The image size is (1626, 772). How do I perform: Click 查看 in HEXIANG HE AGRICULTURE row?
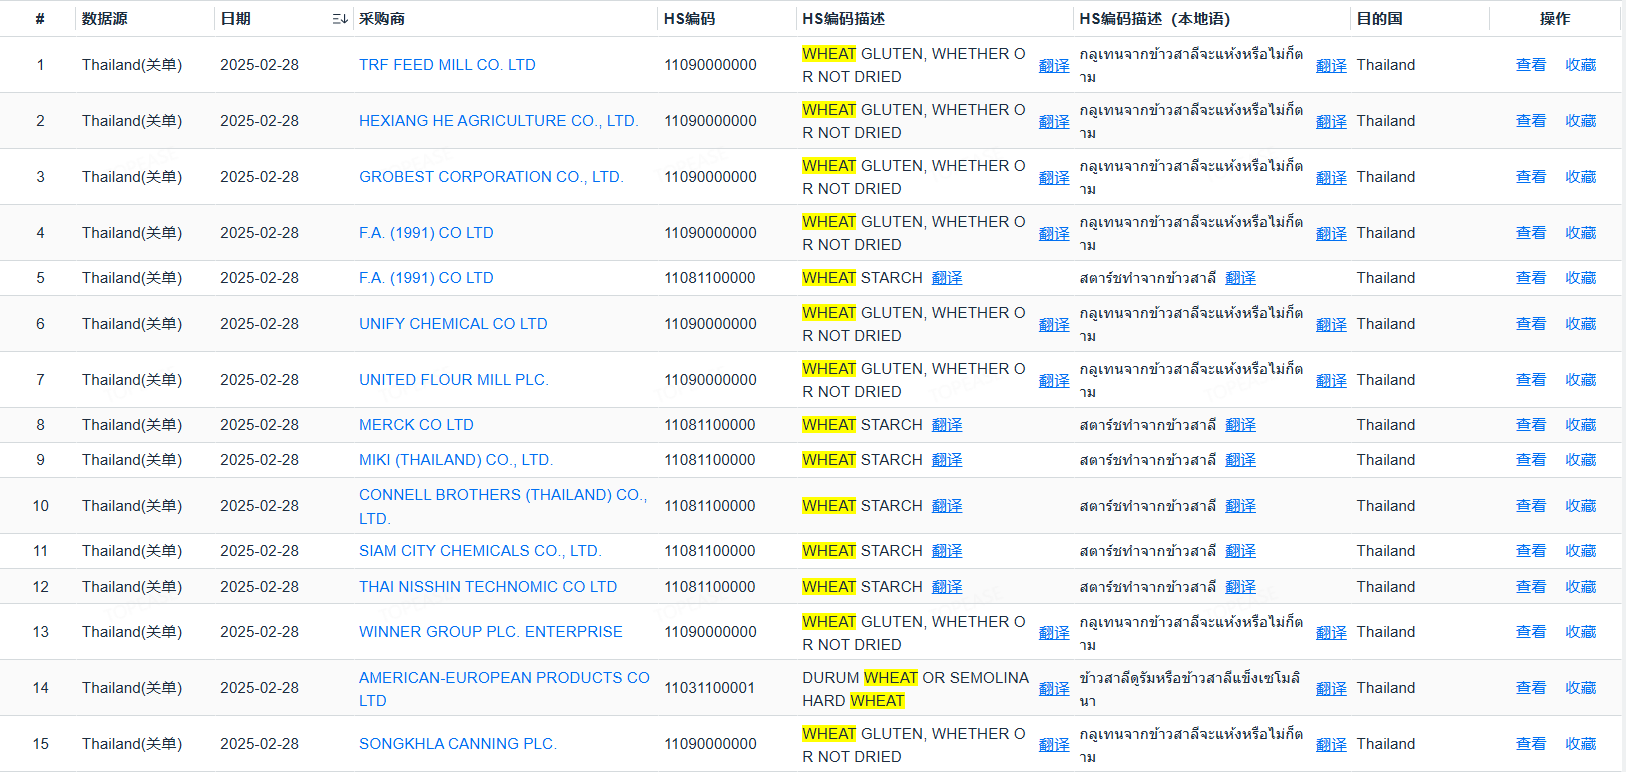click(x=1531, y=121)
